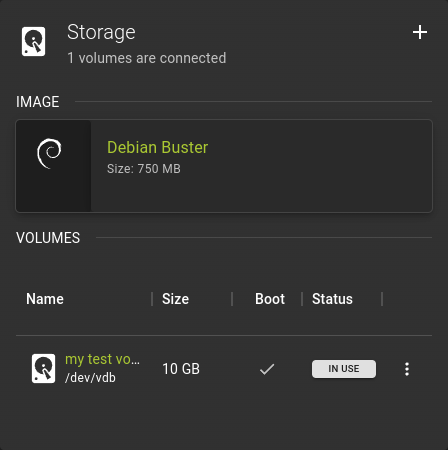The height and width of the screenshot is (450, 448).
Task: Click the '1 volumes are connected' subtitle
Action: (x=147, y=58)
